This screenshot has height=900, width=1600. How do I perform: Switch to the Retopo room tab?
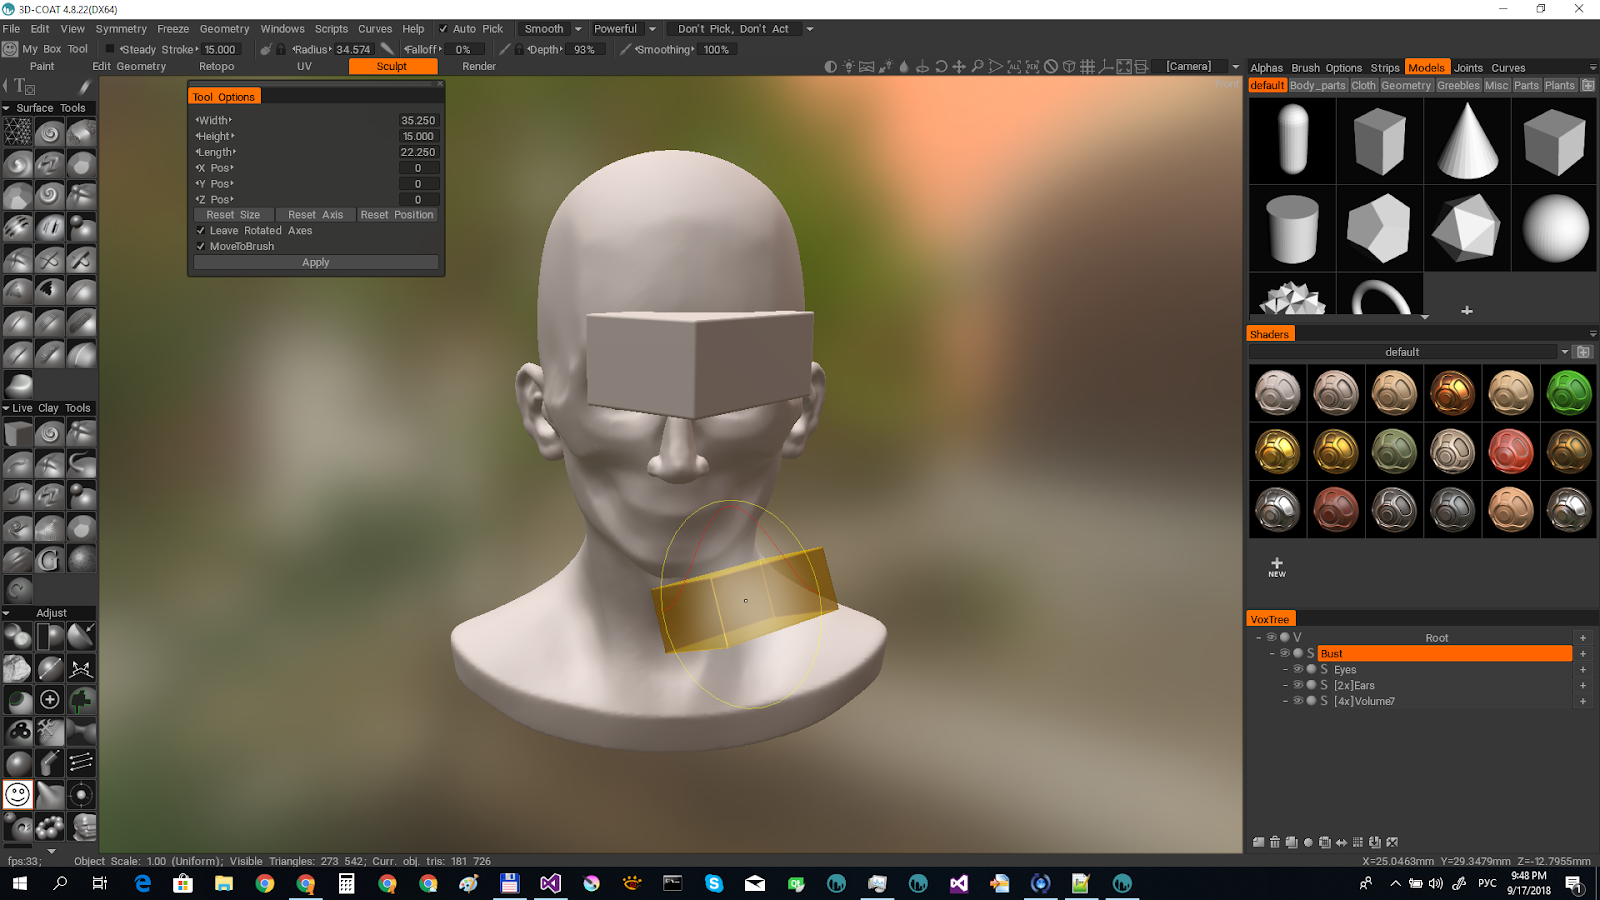pos(216,66)
